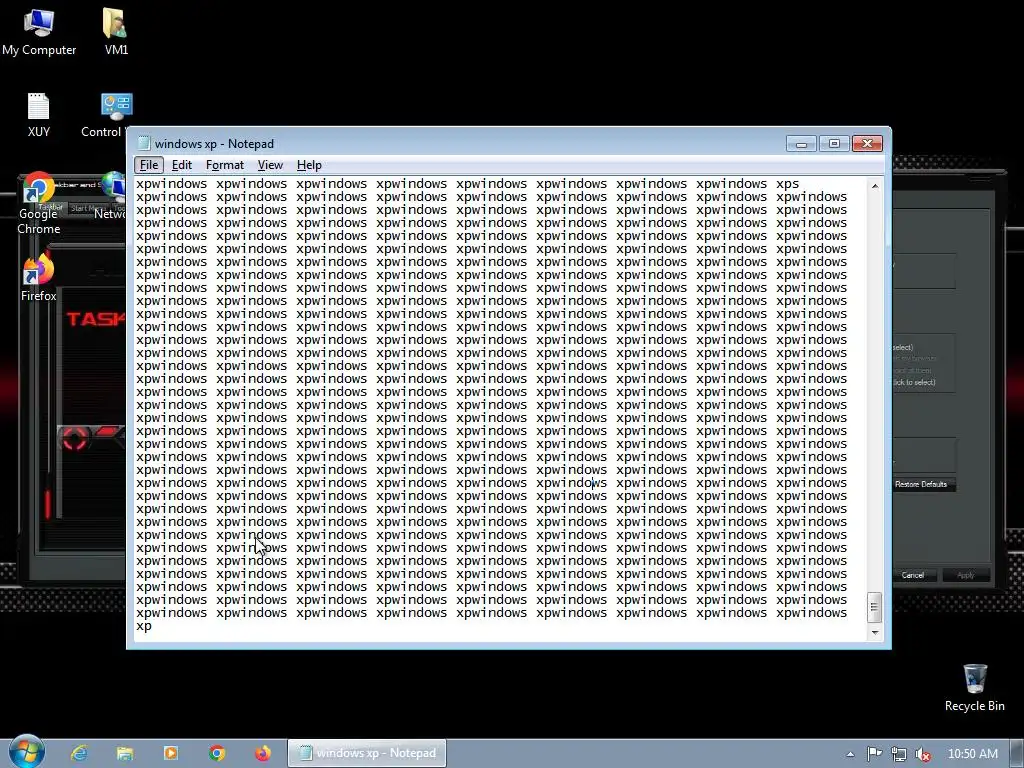
Task: Click the Notepad scrollbar down arrow
Action: pos(874,632)
